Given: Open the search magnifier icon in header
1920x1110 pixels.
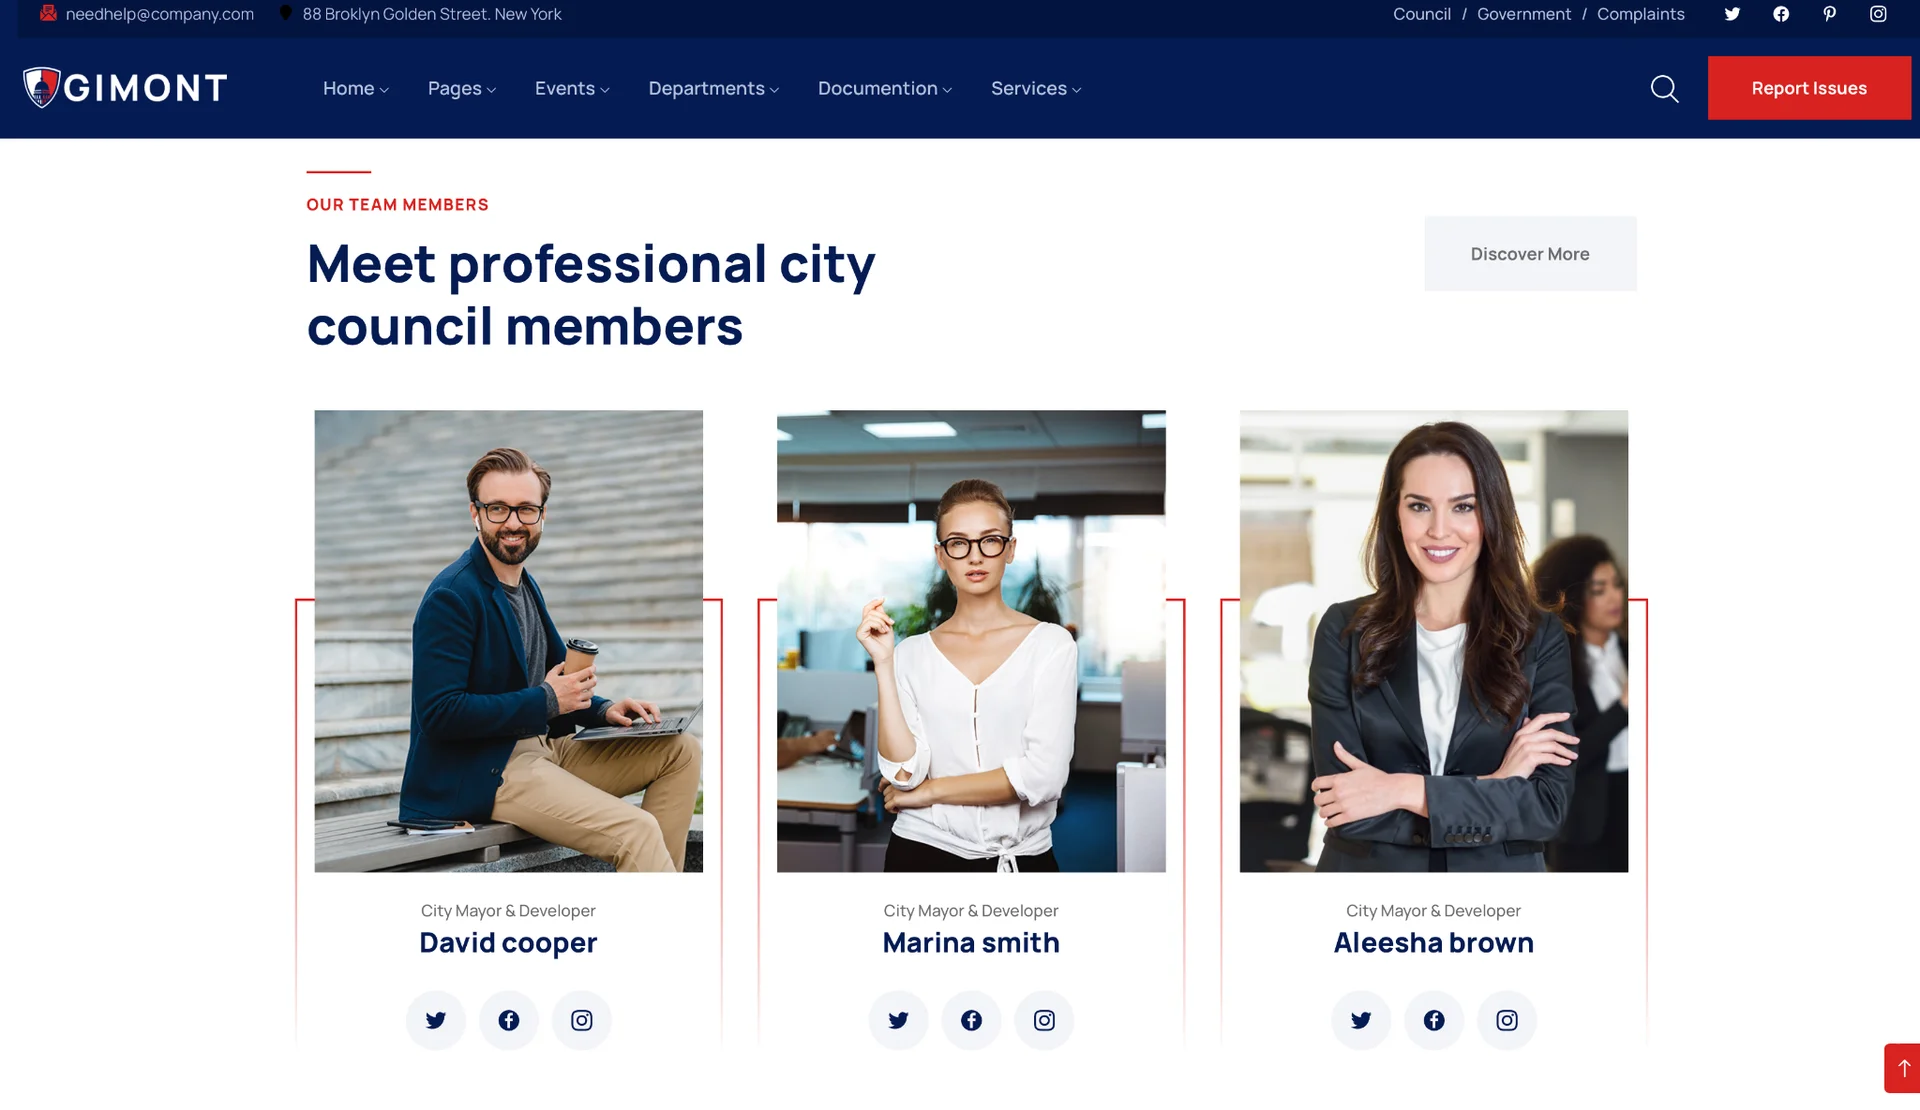Looking at the screenshot, I should (1664, 89).
